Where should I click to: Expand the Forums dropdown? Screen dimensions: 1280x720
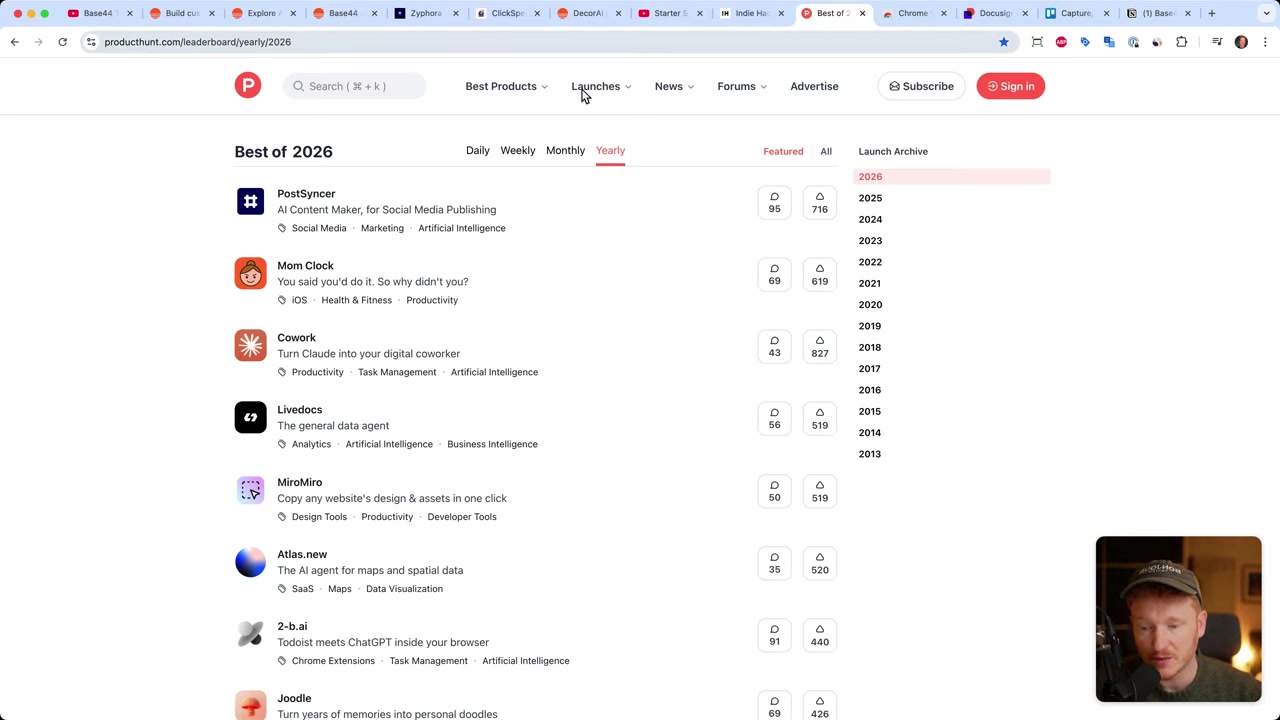click(x=742, y=86)
